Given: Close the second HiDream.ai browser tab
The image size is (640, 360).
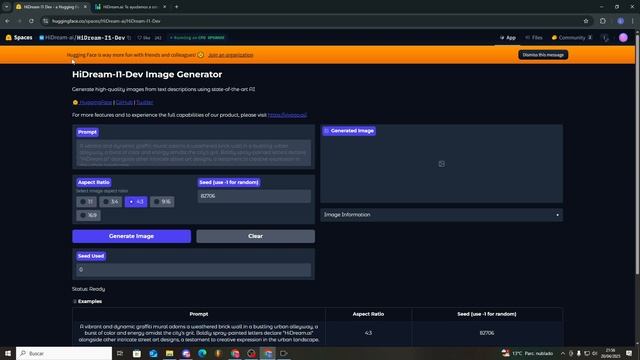Looking at the screenshot, I should tap(164, 7).
